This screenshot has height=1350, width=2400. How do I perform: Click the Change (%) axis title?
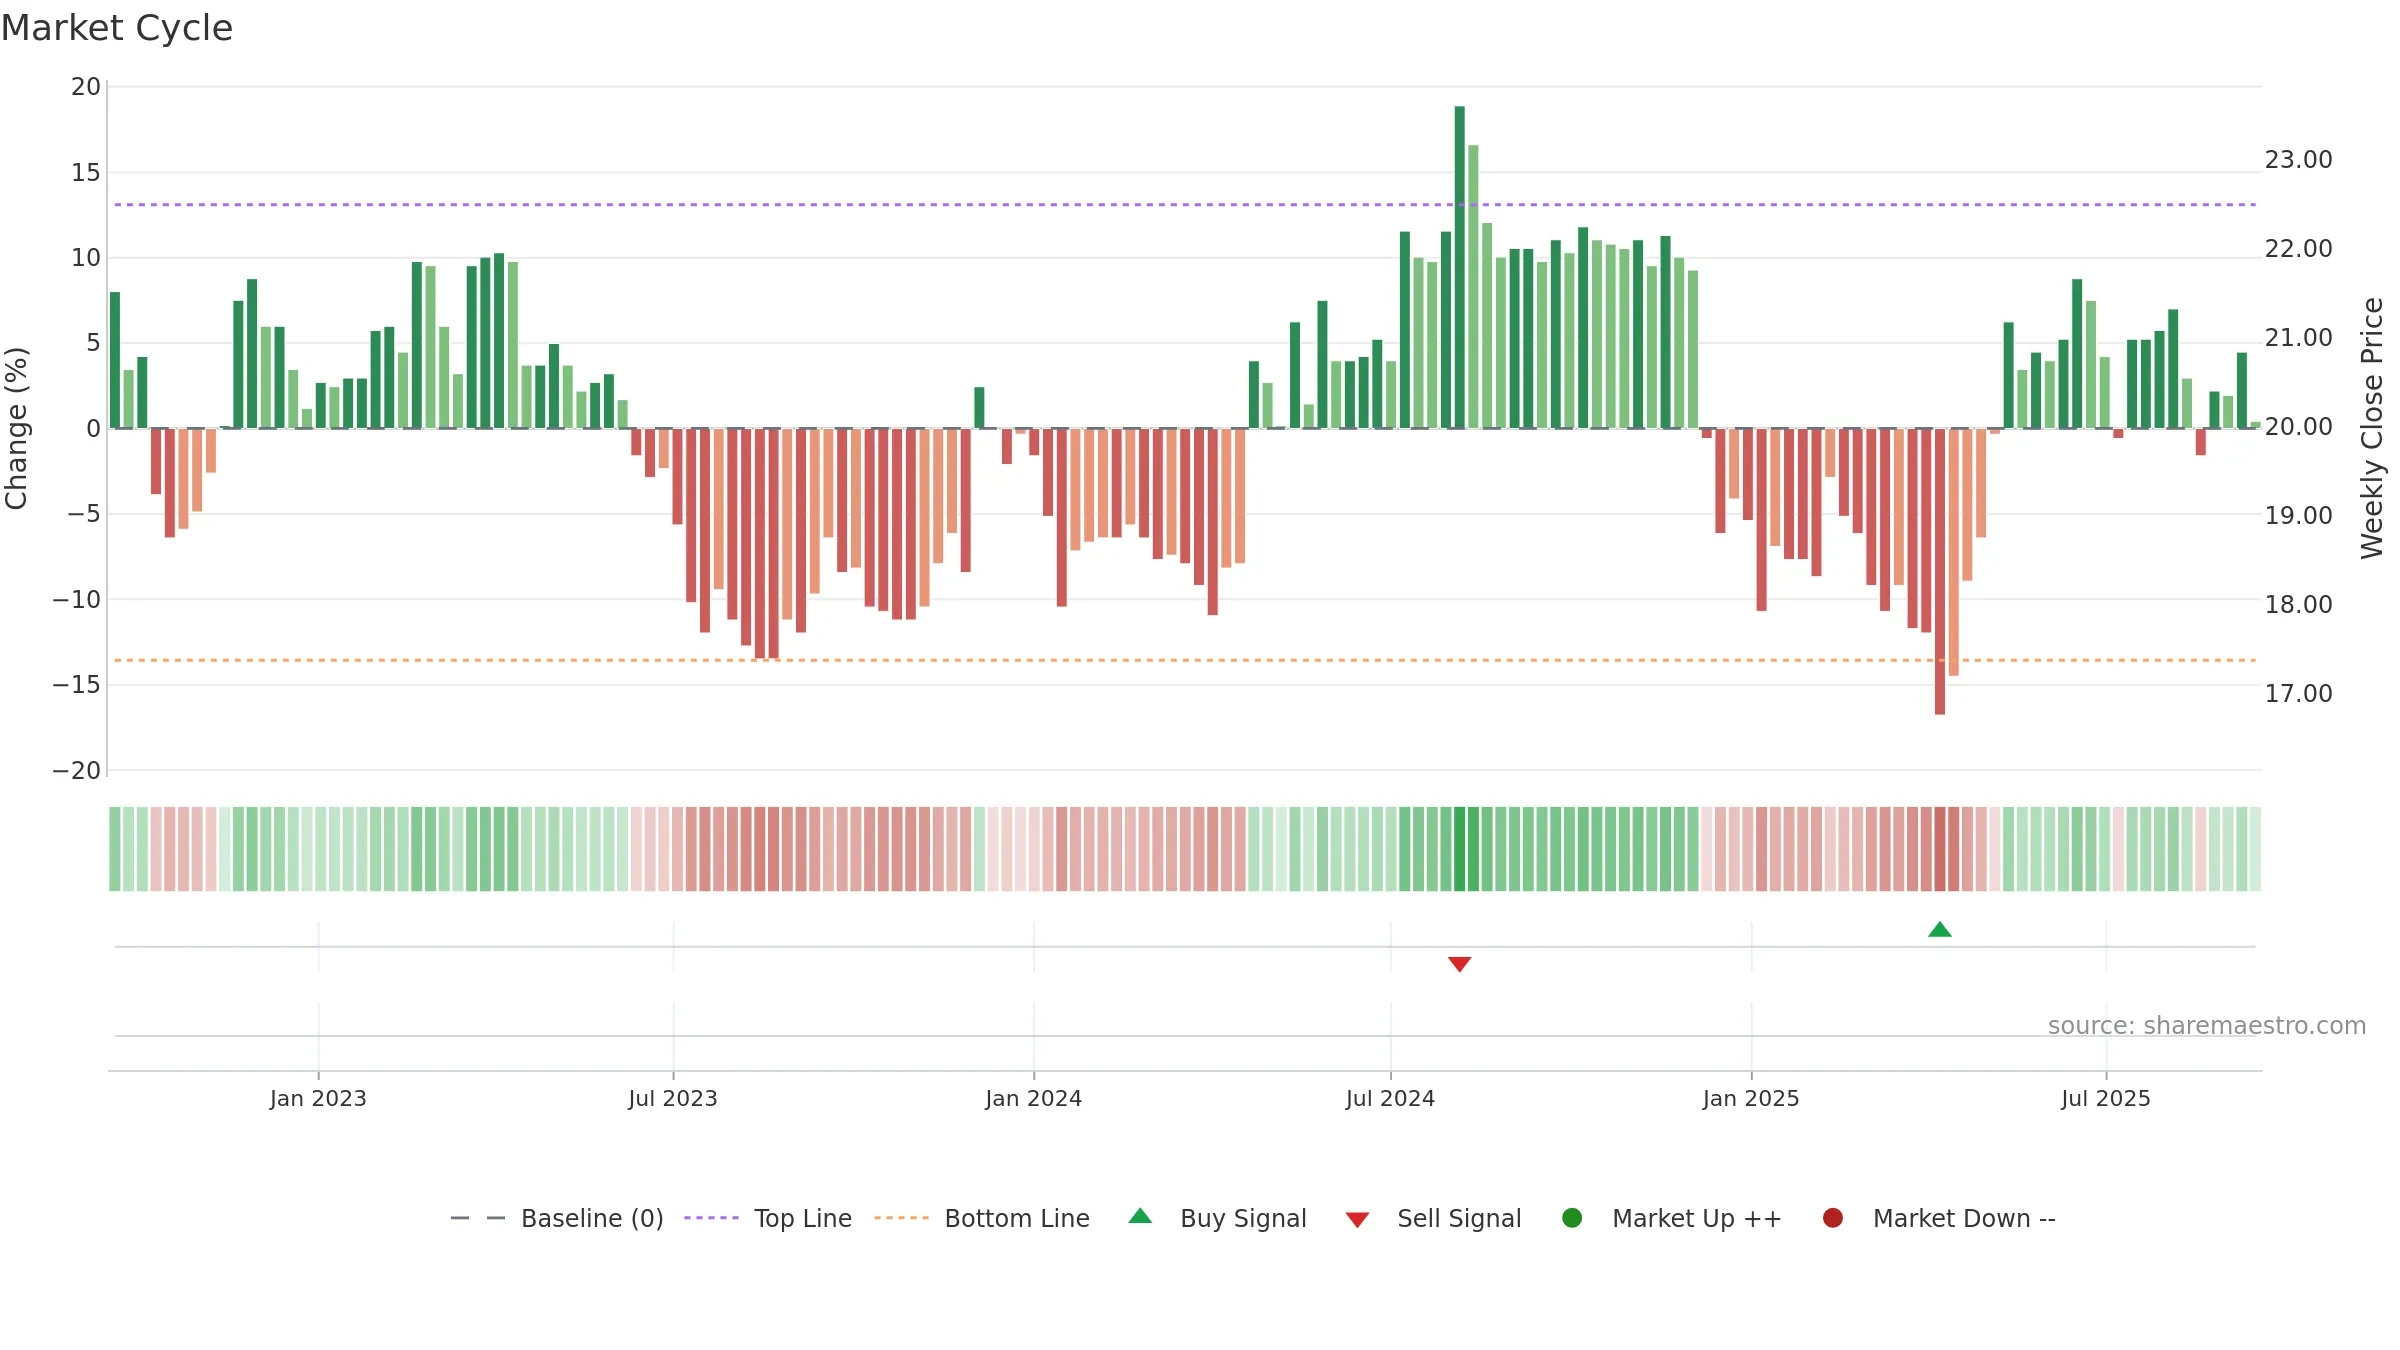point(16,429)
